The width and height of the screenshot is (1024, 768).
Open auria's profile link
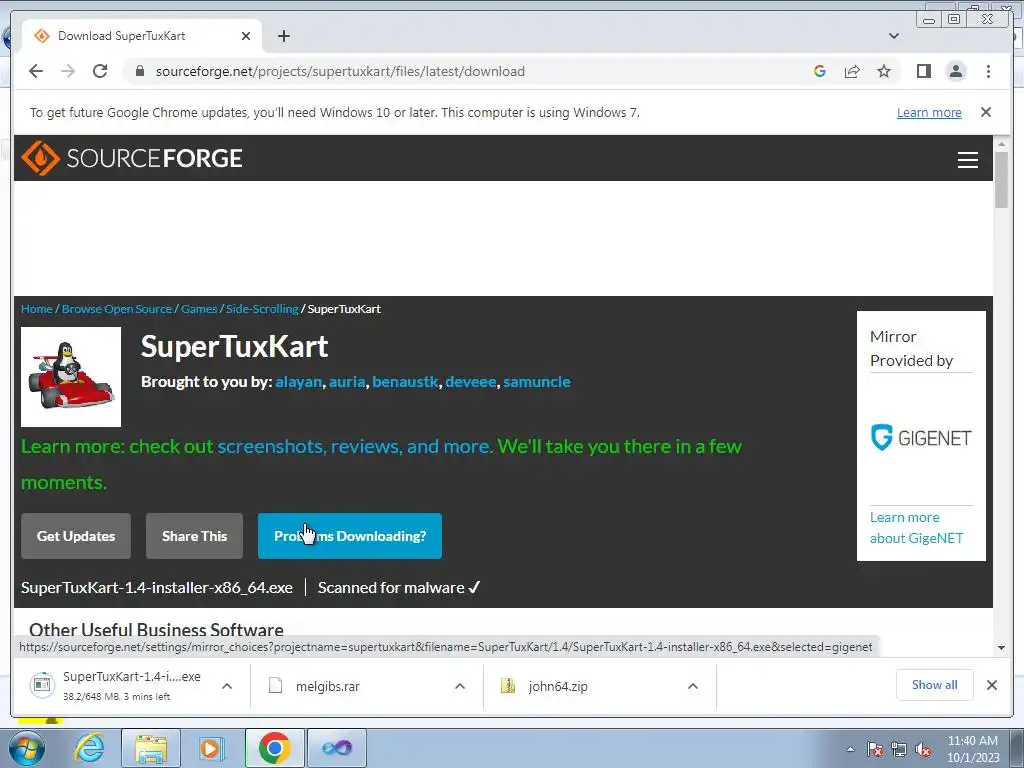click(347, 381)
